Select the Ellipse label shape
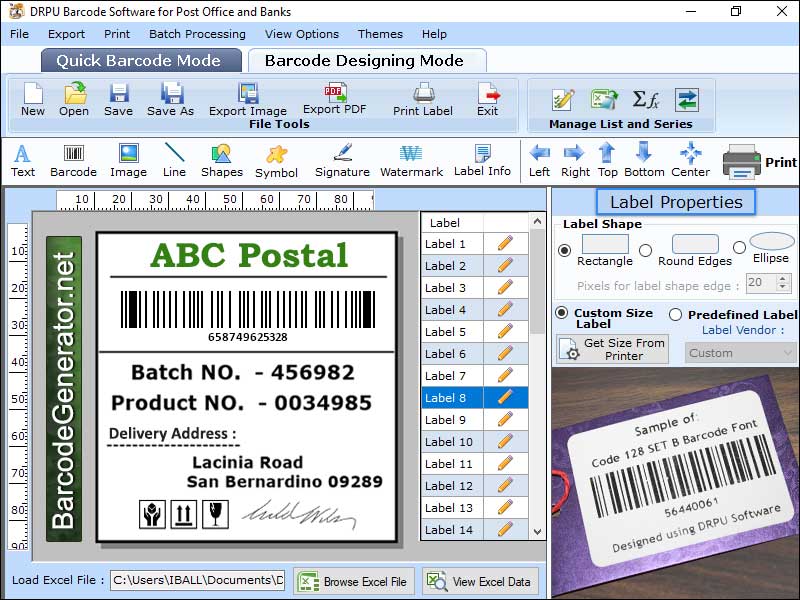800x600 pixels. click(741, 249)
